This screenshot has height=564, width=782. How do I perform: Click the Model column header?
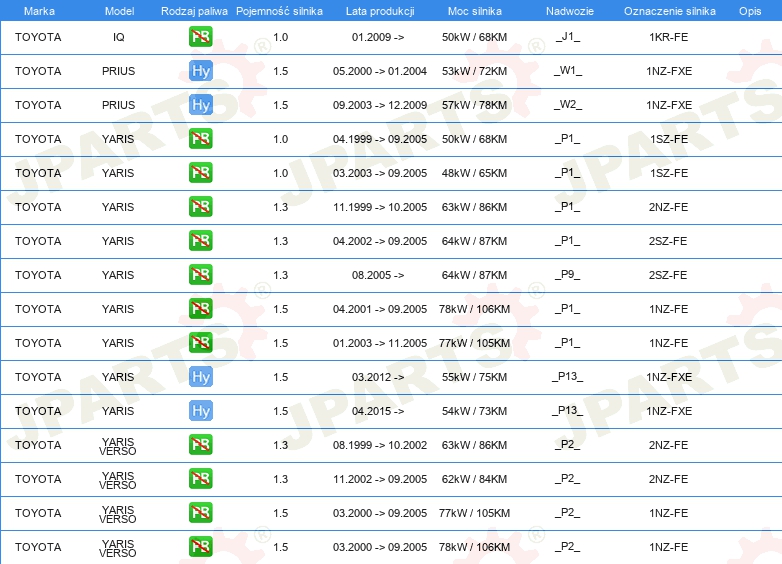[119, 11]
